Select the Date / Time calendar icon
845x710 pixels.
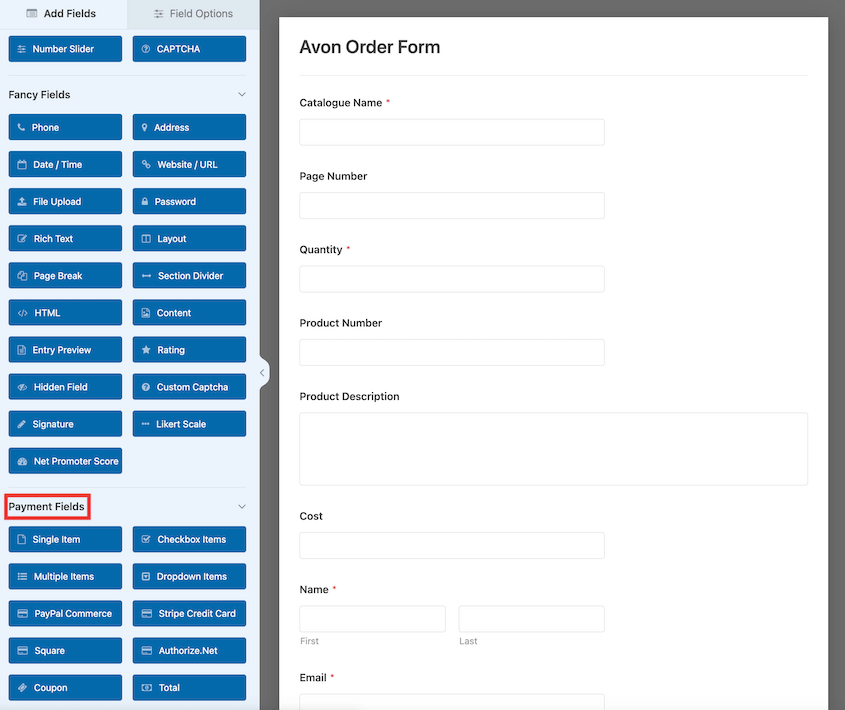(x=22, y=164)
